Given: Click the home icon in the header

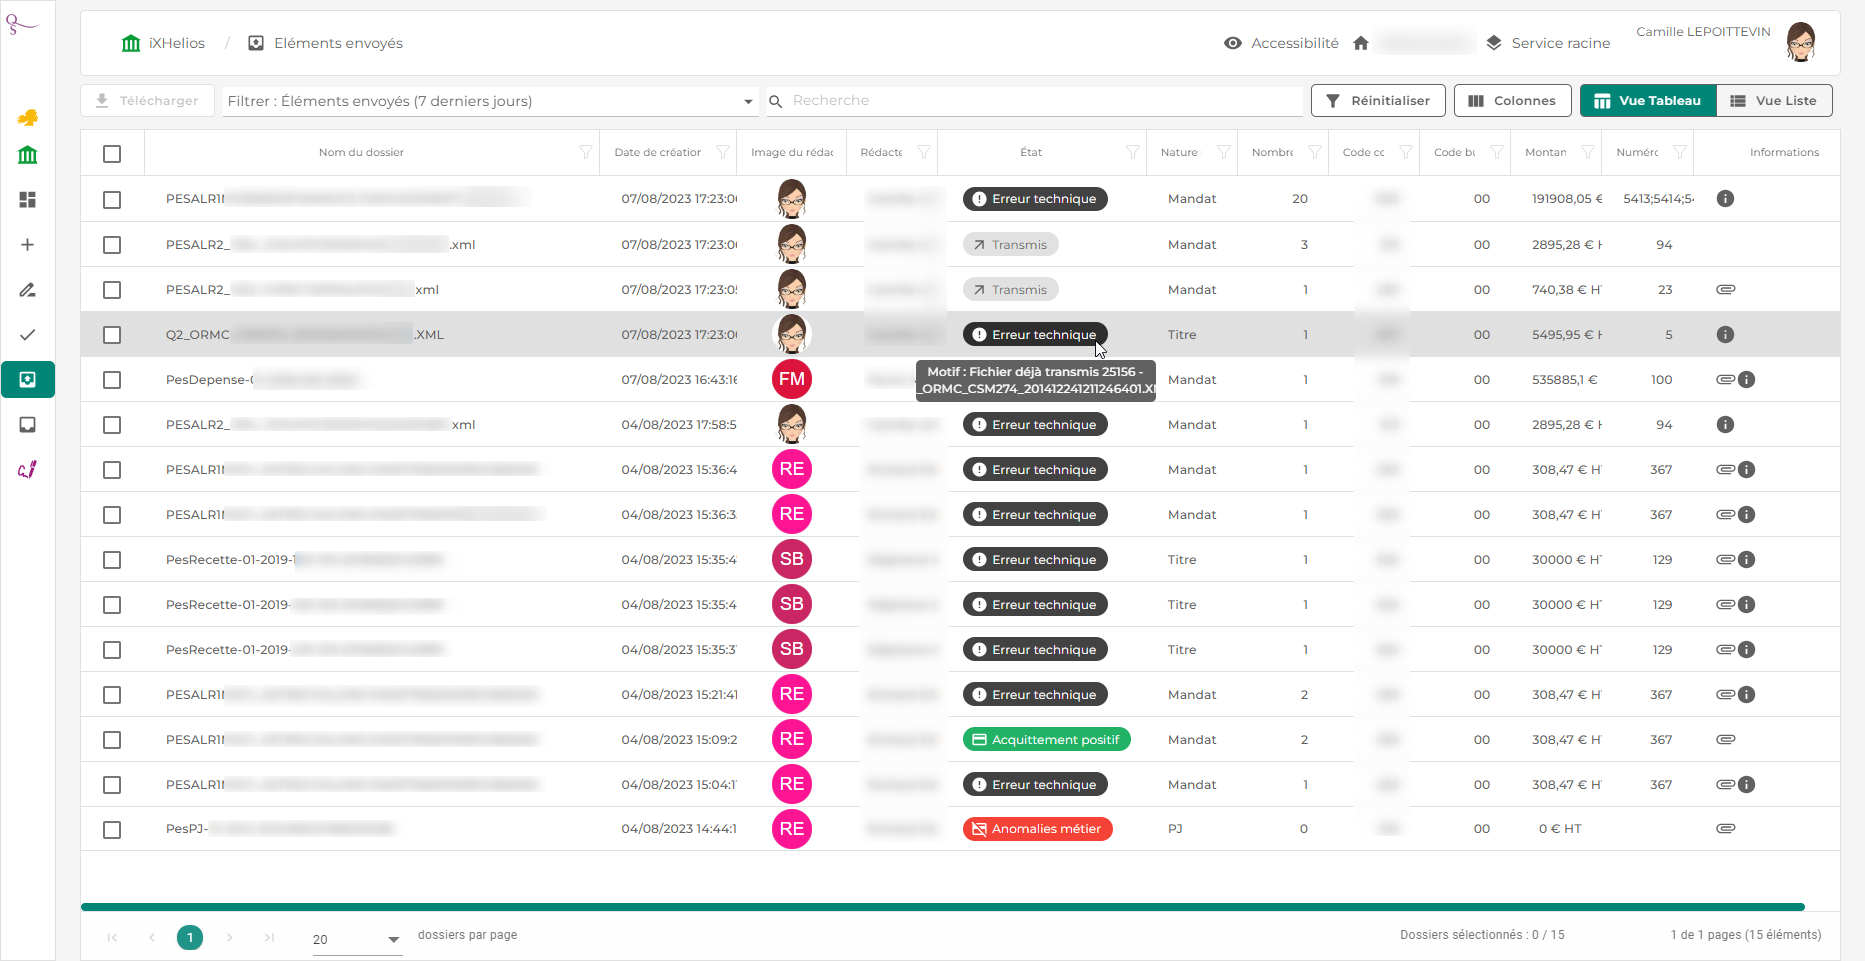Looking at the screenshot, I should pos(1360,43).
